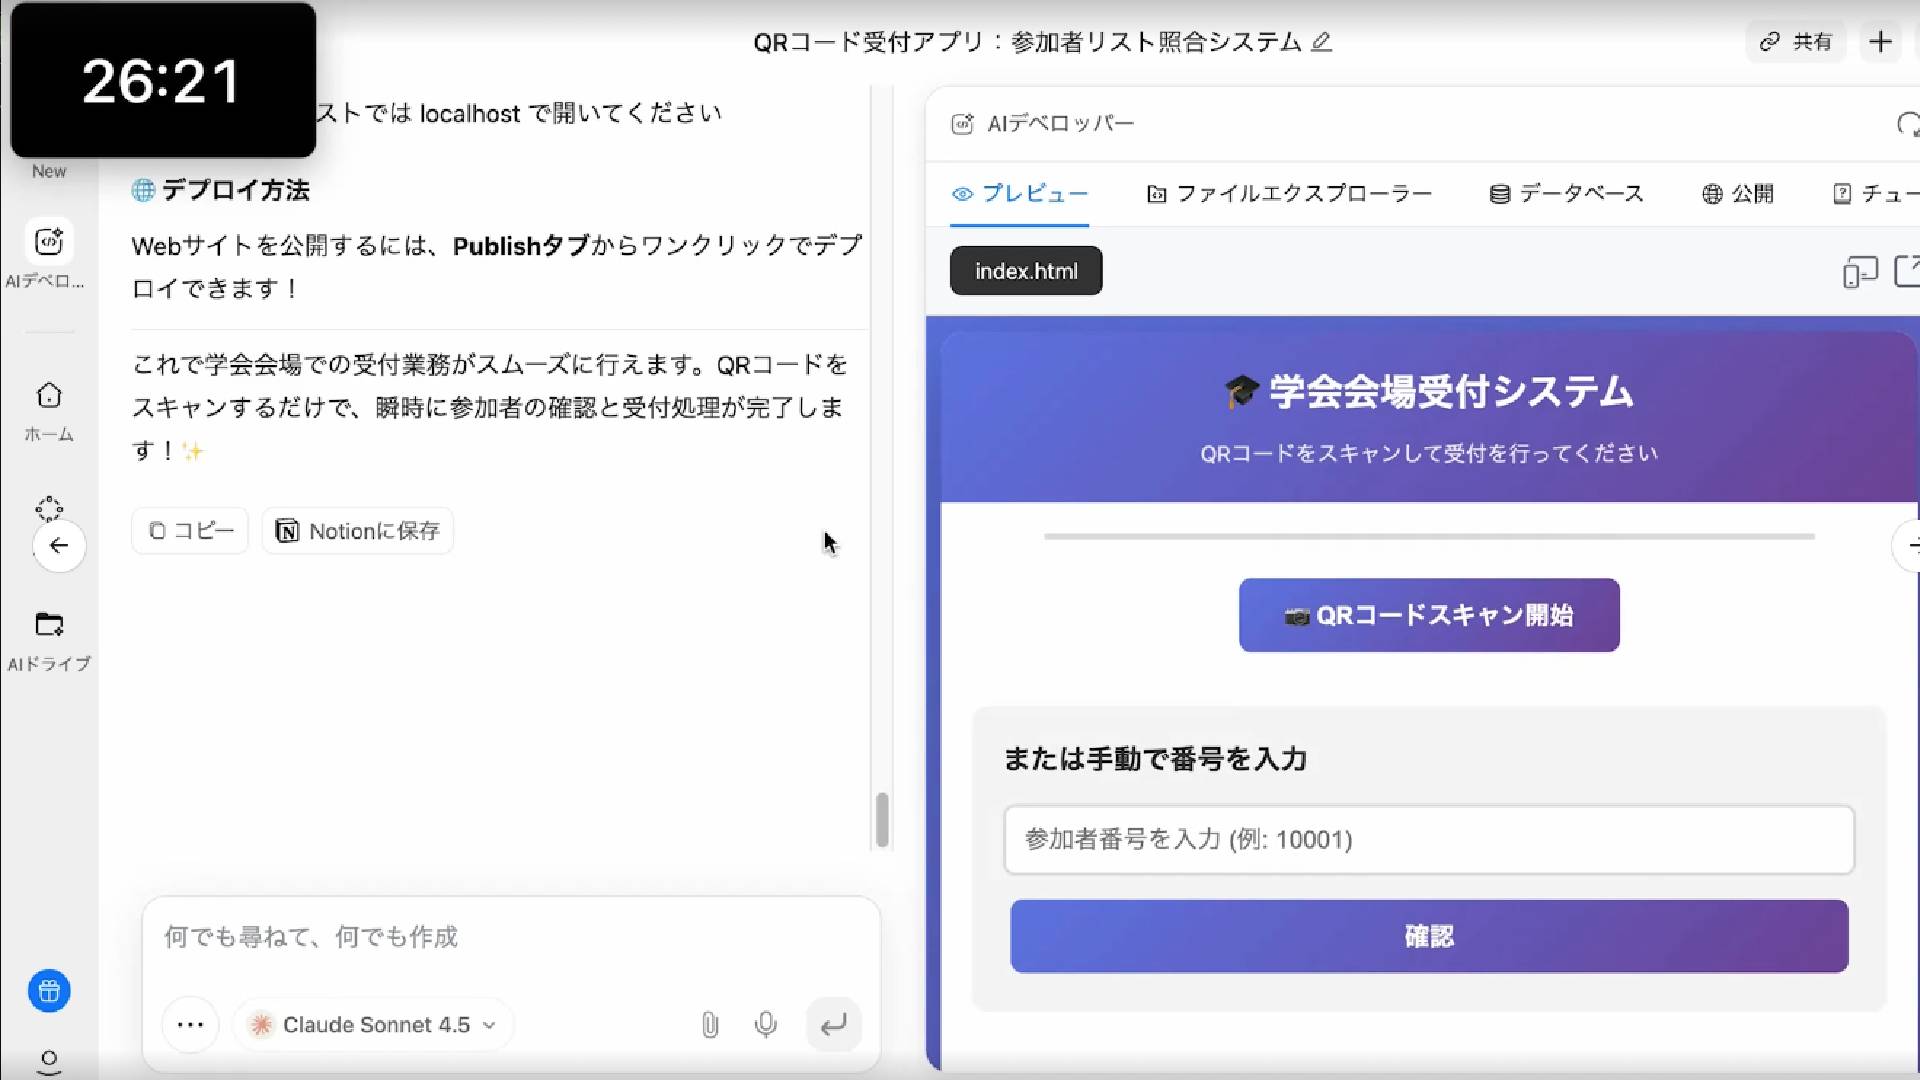
Task: Click the pencil edit title icon
Action: pyautogui.click(x=1321, y=42)
